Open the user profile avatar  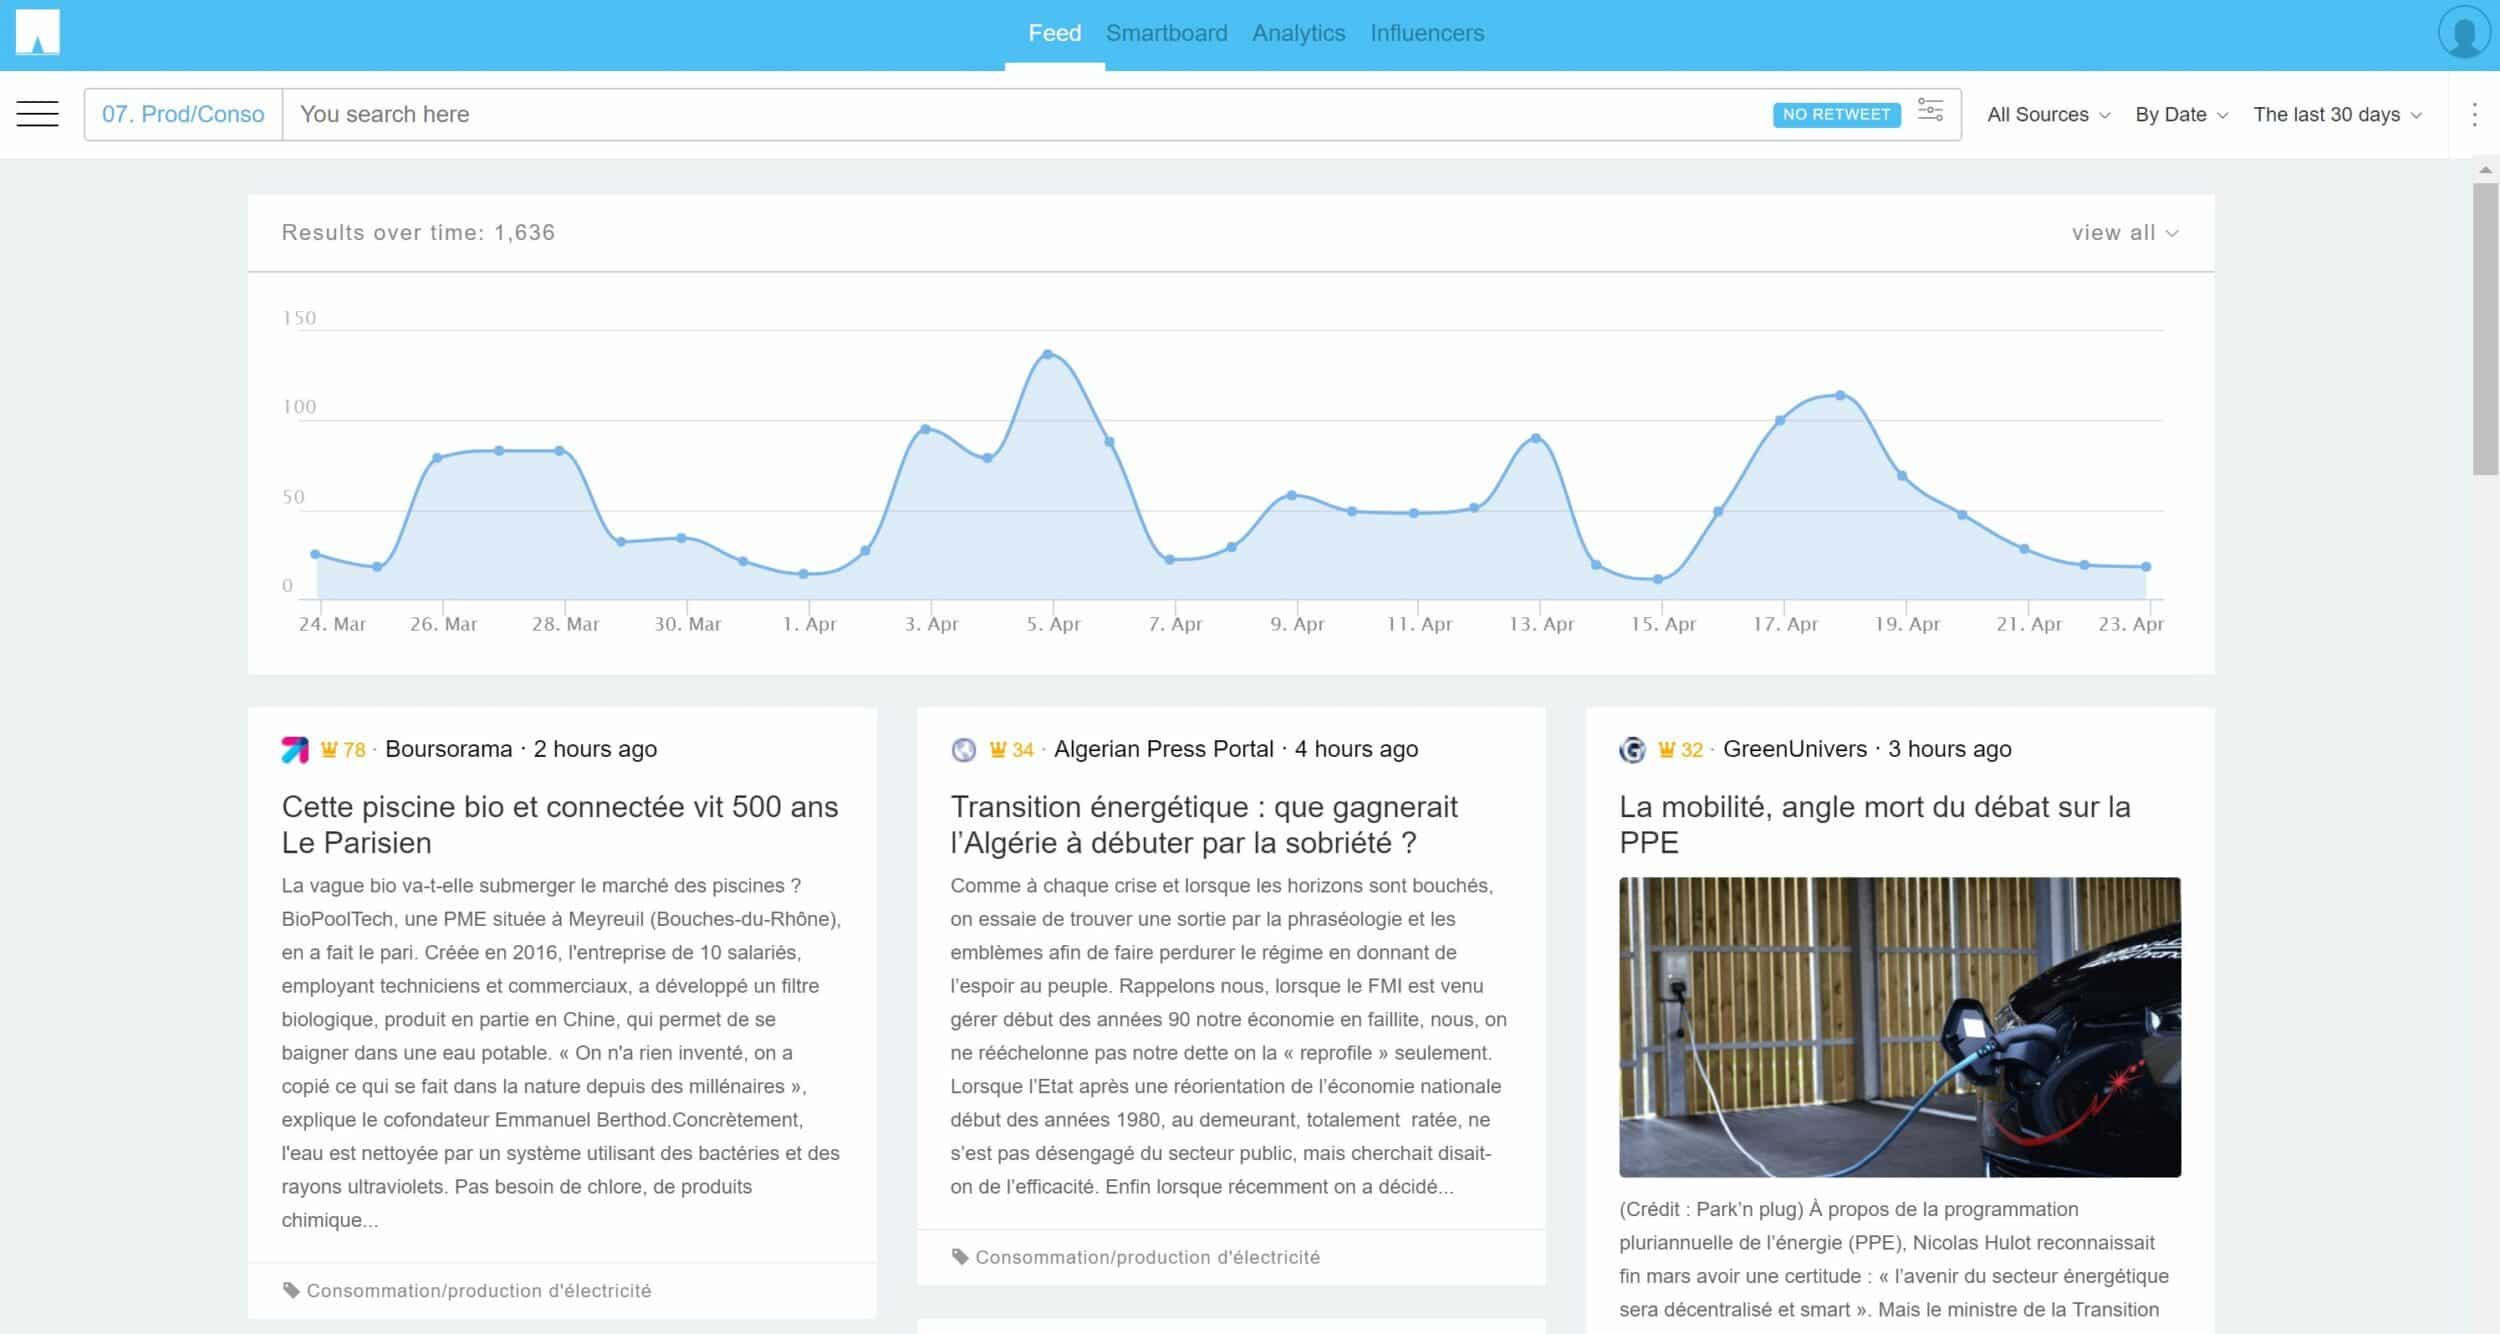click(x=2463, y=33)
